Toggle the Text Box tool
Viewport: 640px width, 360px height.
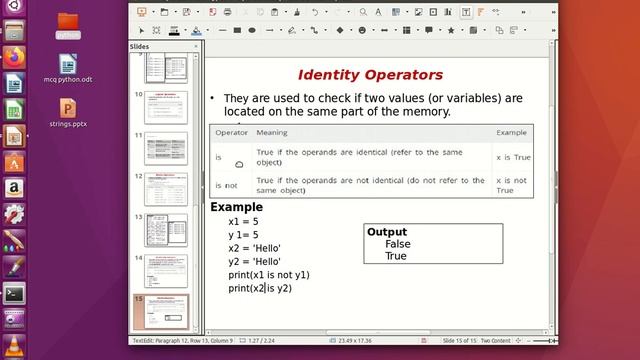tap(466, 12)
